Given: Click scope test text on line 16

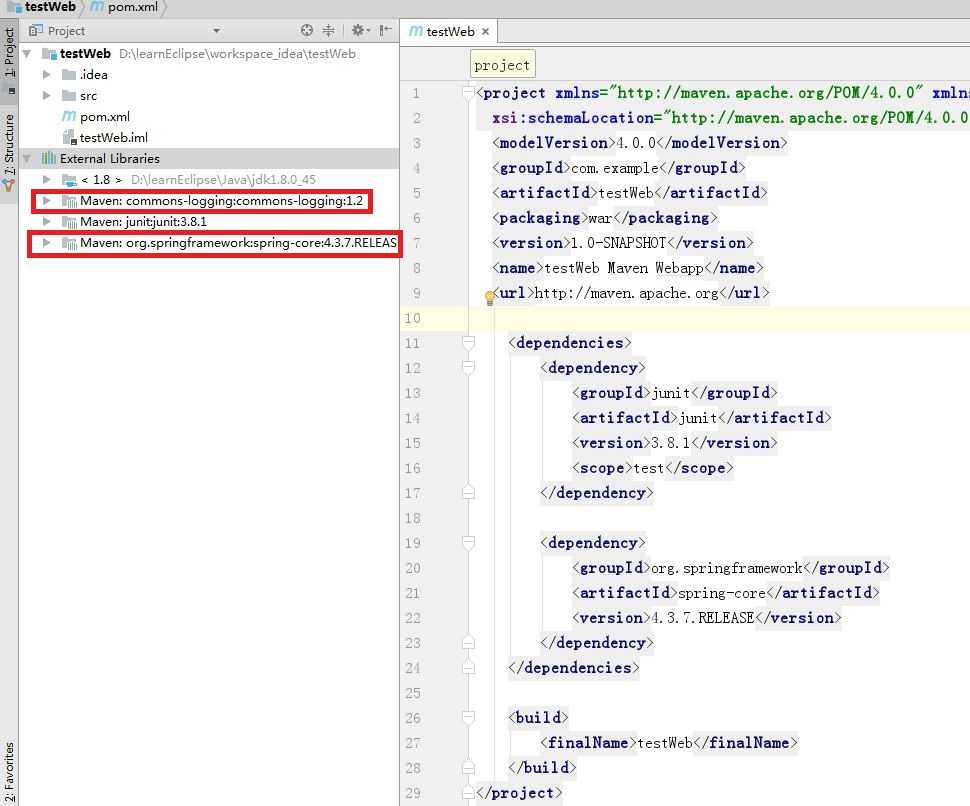Looking at the screenshot, I should coord(648,468).
